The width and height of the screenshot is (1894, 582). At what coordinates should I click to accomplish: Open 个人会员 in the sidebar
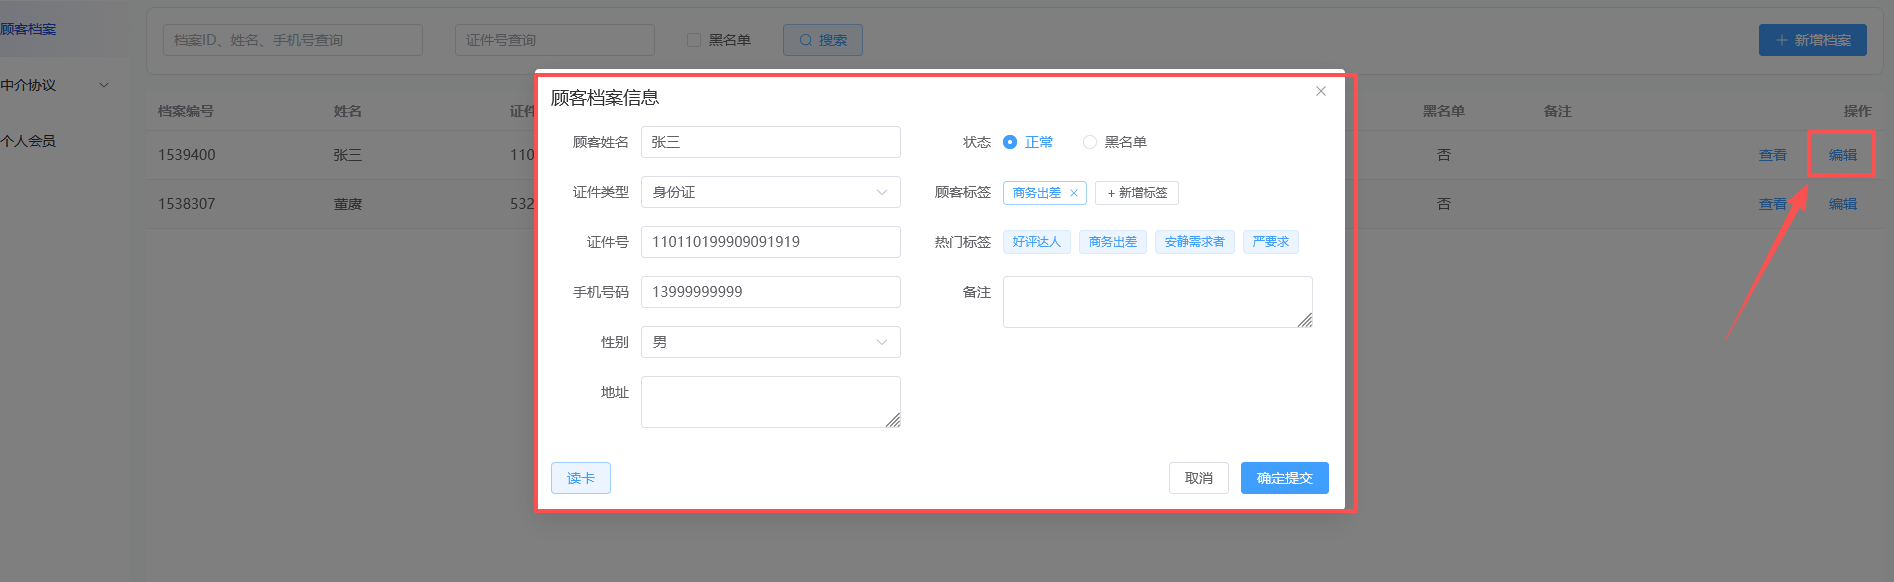click(28, 141)
